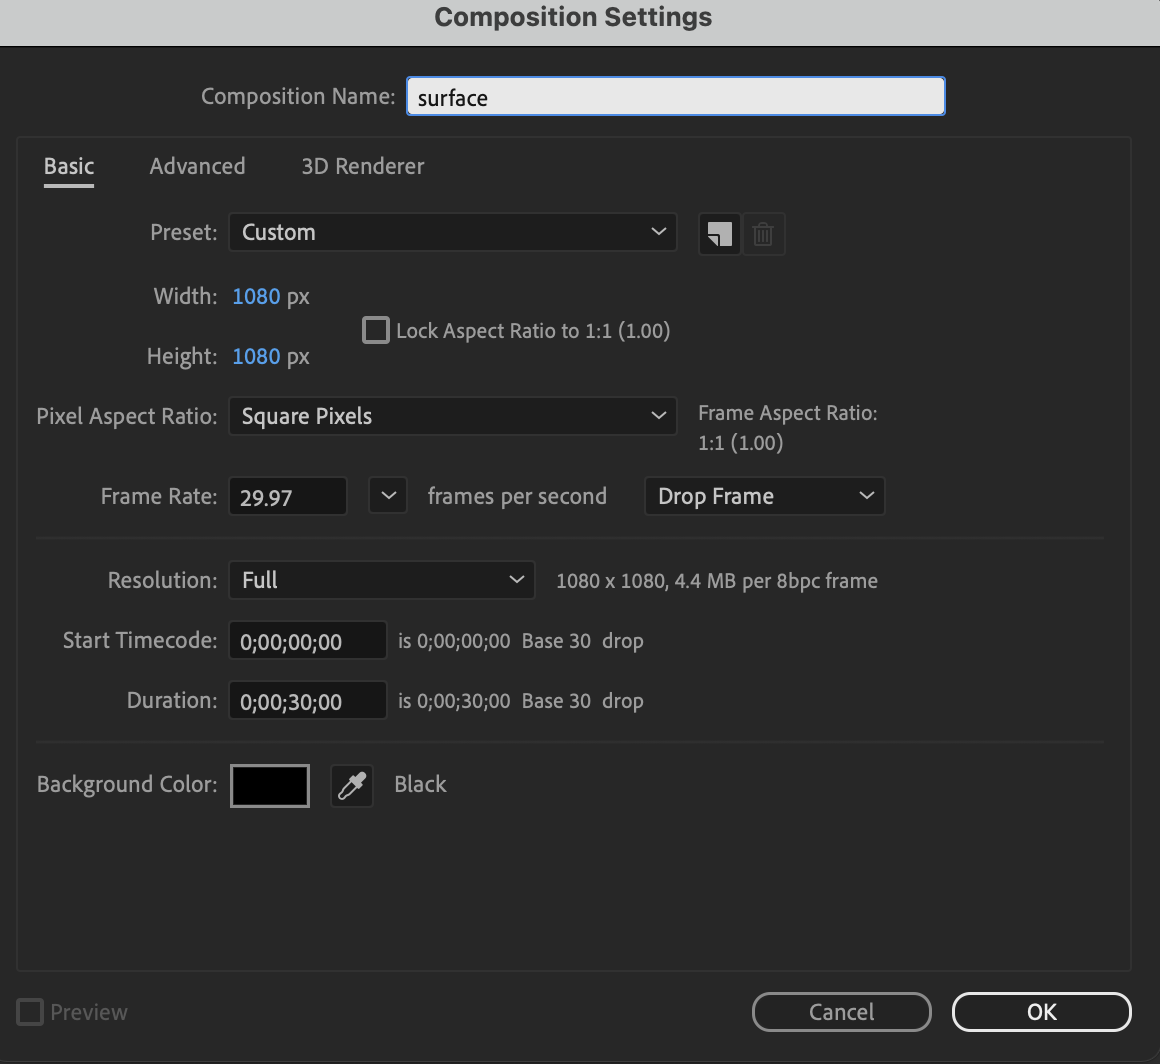
Task: Enable Lock Aspect Ratio to 1:1
Action: coord(375,330)
